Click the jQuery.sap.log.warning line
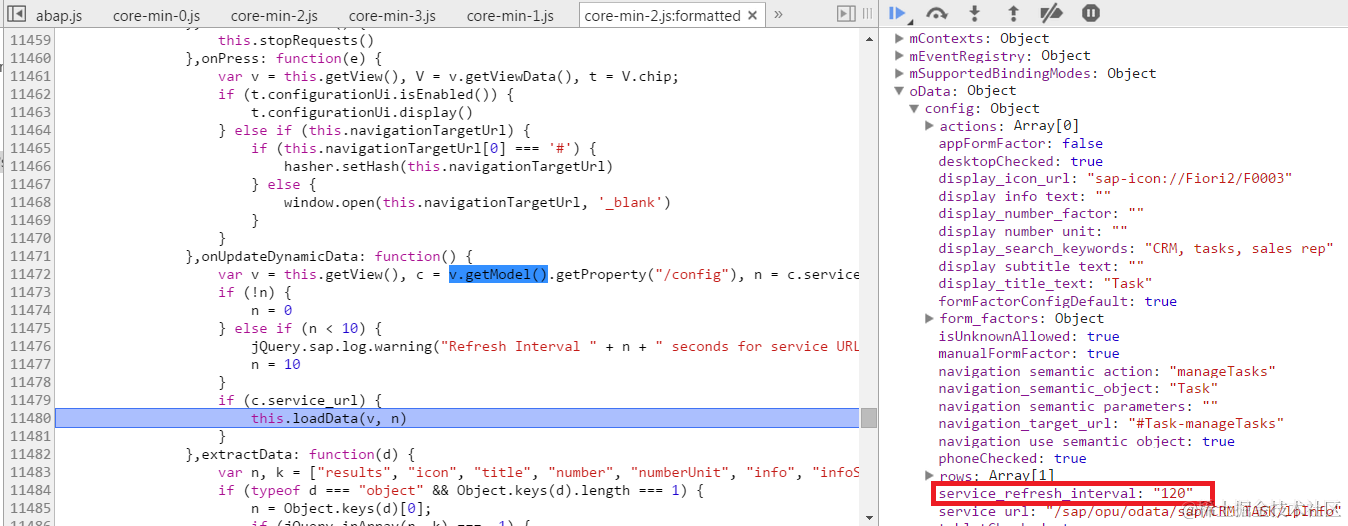The height and width of the screenshot is (526, 1348). pos(554,346)
